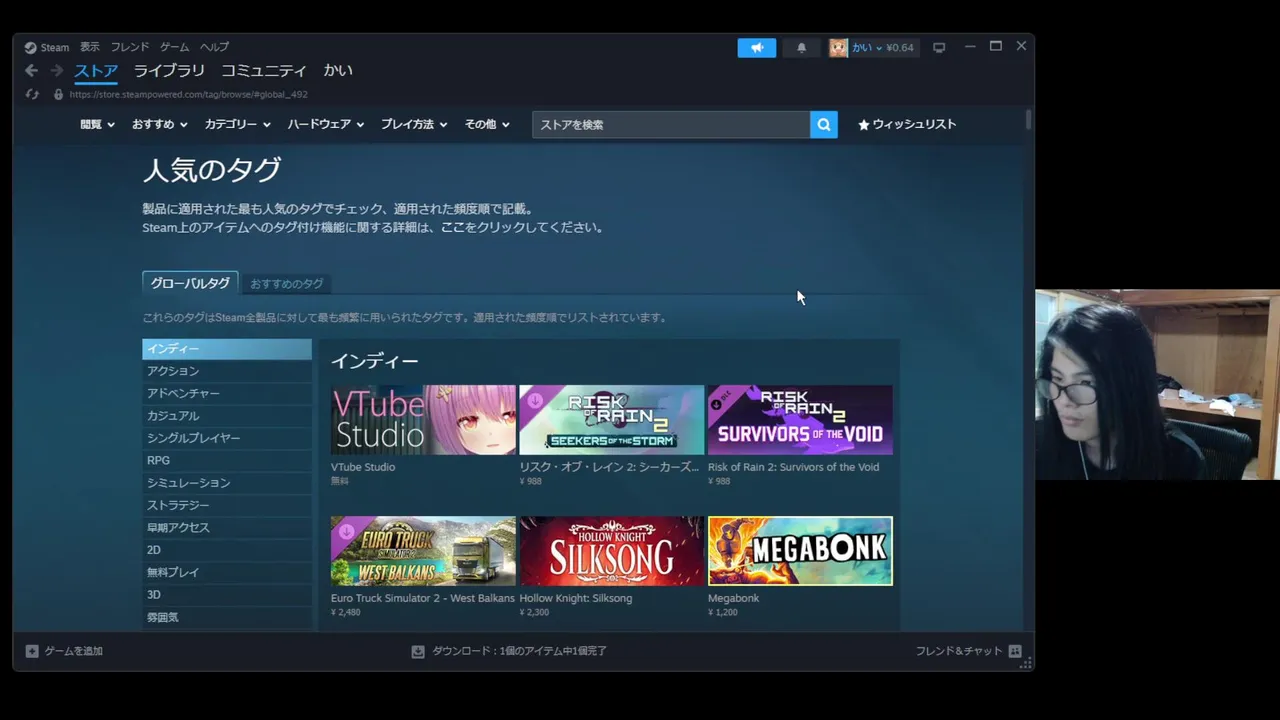The height and width of the screenshot is (720, 1280).
Task: Open the ゲーム menu
Action: tap(174, 47)
